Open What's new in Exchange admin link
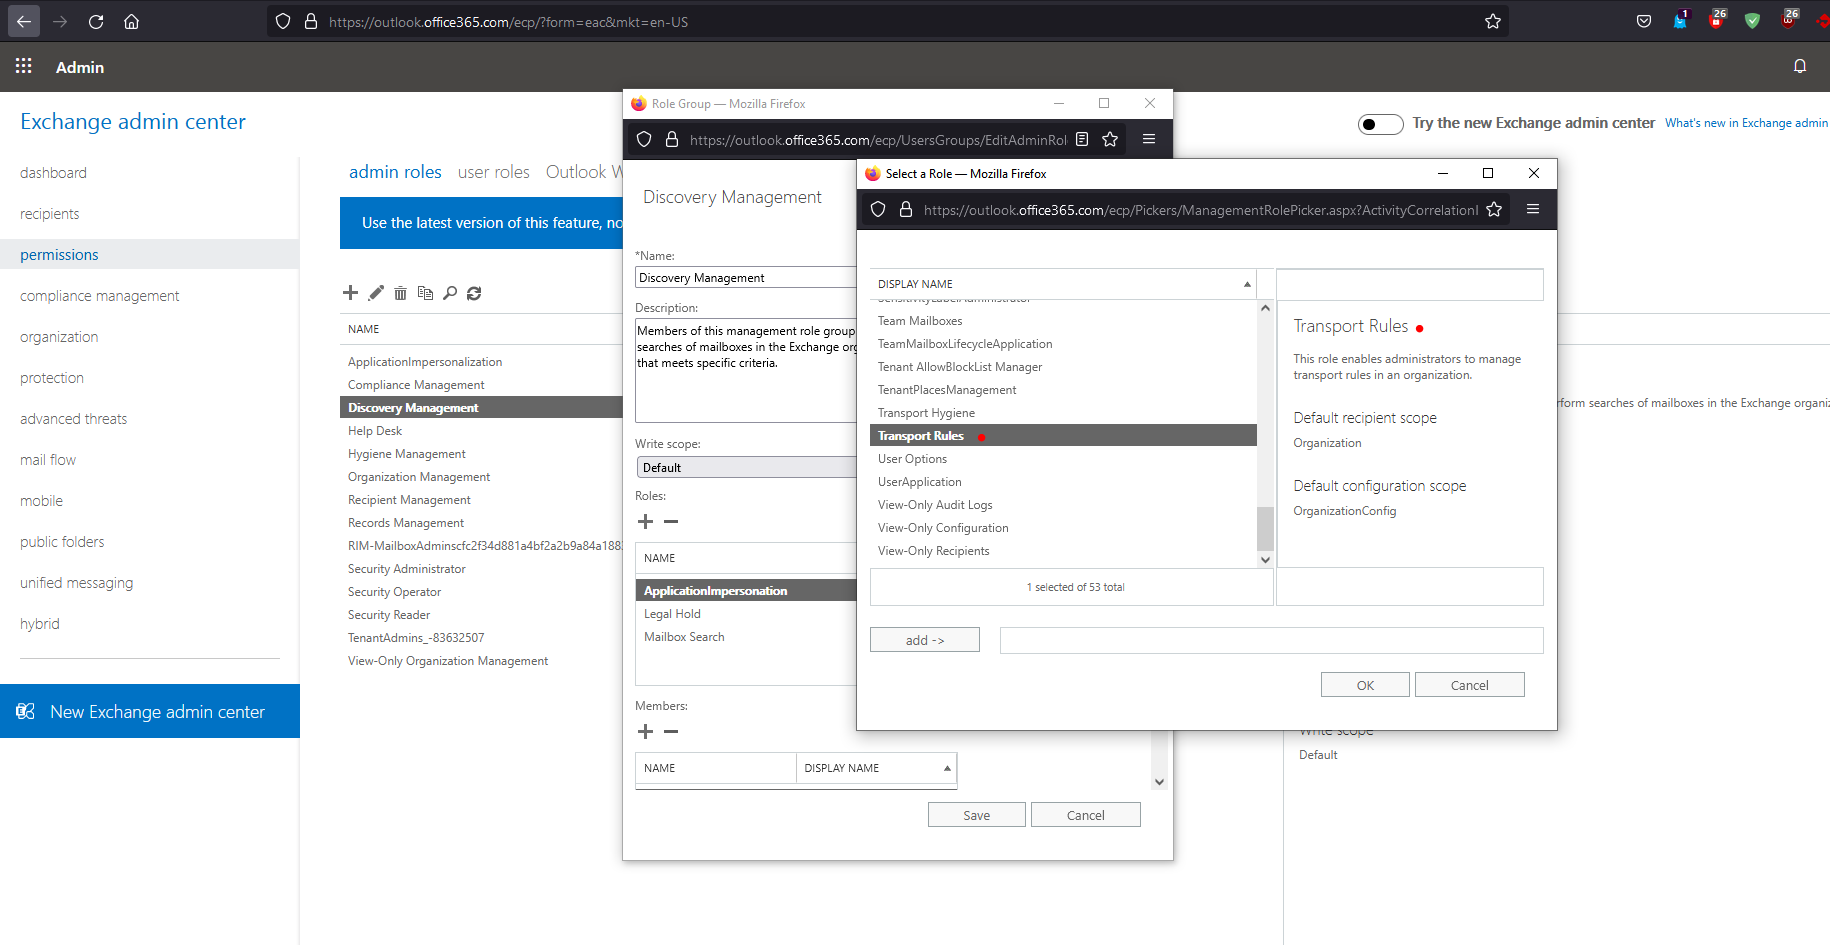The image size is (1830, 945). [x=1745, y=123]
